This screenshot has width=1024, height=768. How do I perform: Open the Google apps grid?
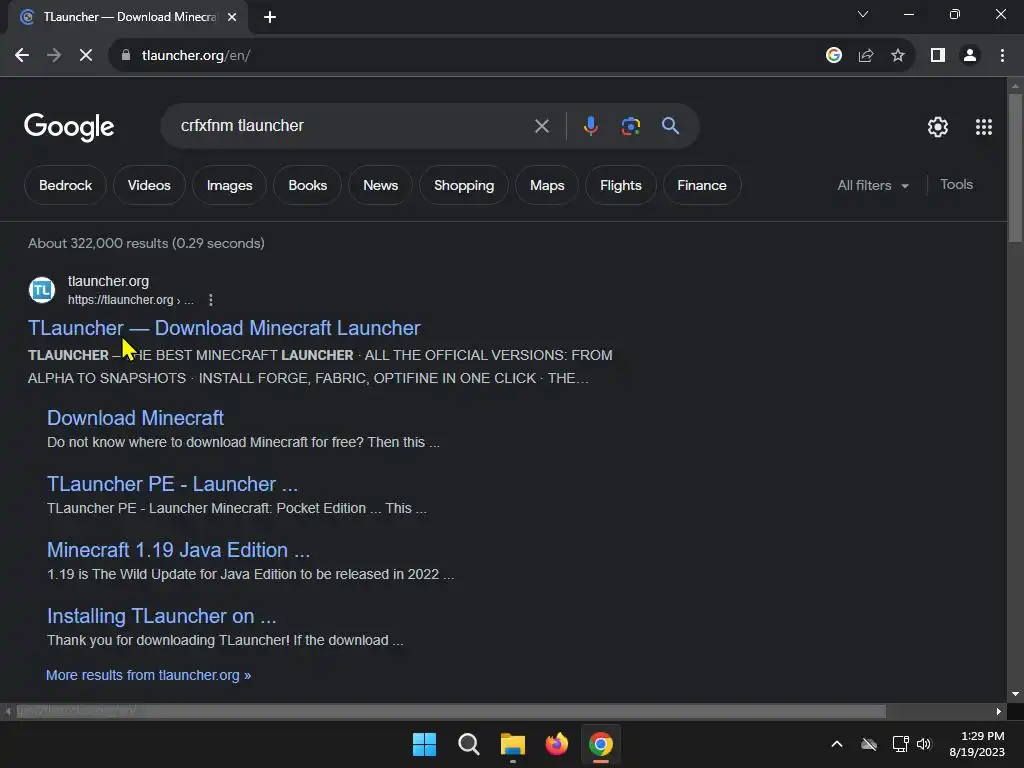[984, 127]
